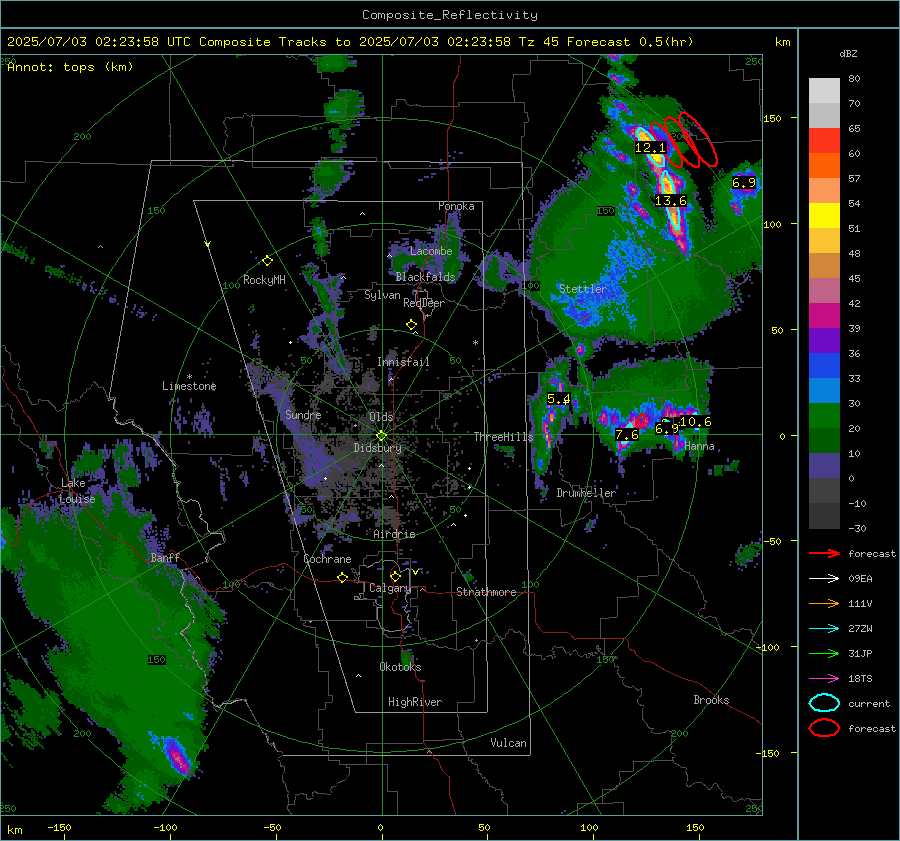Click the green 31JP arrow legend icon
The image size is (900, 841).
coord(824,653)
